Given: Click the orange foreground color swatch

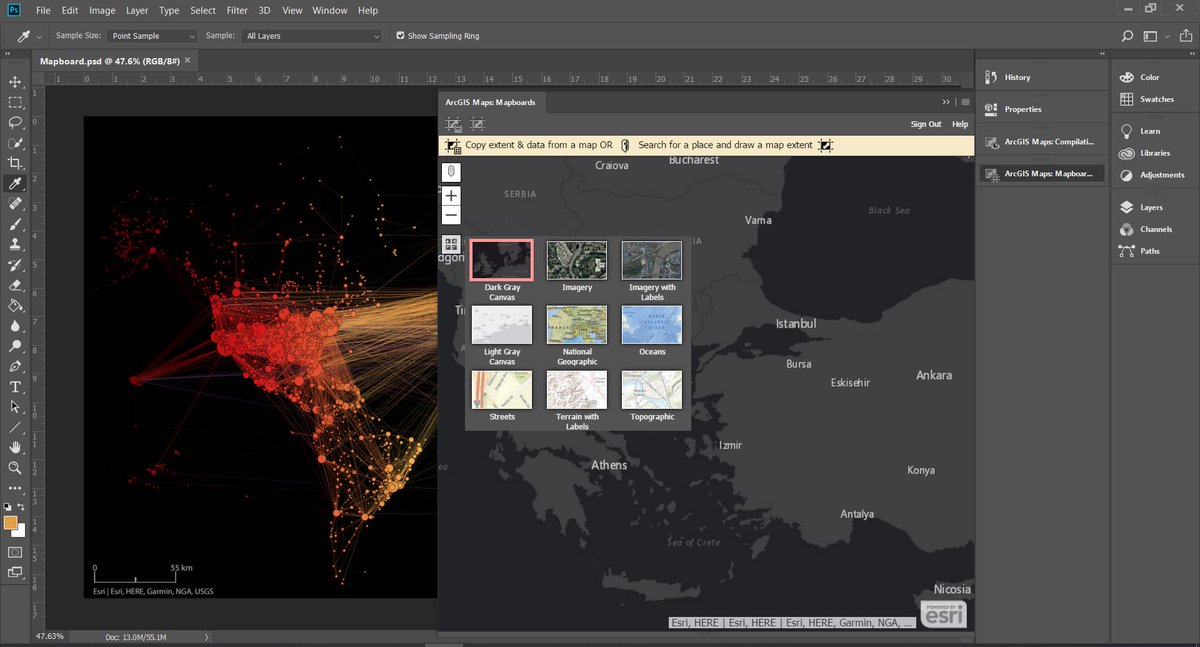Looking at the screenshot, I should click(10, 522).
